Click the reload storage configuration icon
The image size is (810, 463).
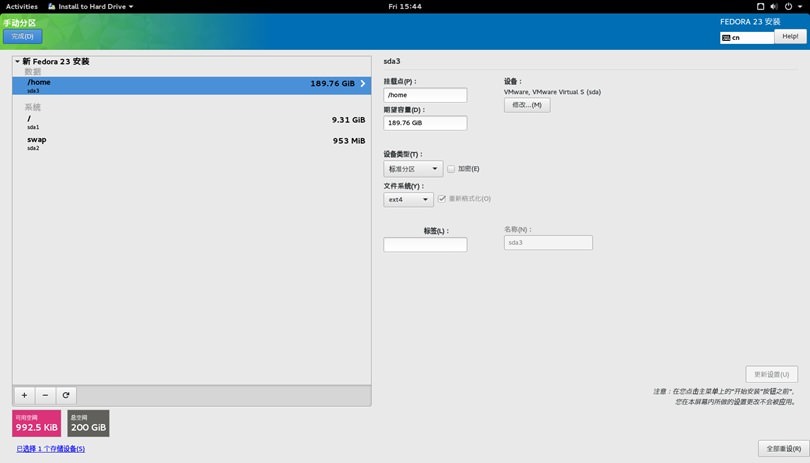[x=66, y=395]
